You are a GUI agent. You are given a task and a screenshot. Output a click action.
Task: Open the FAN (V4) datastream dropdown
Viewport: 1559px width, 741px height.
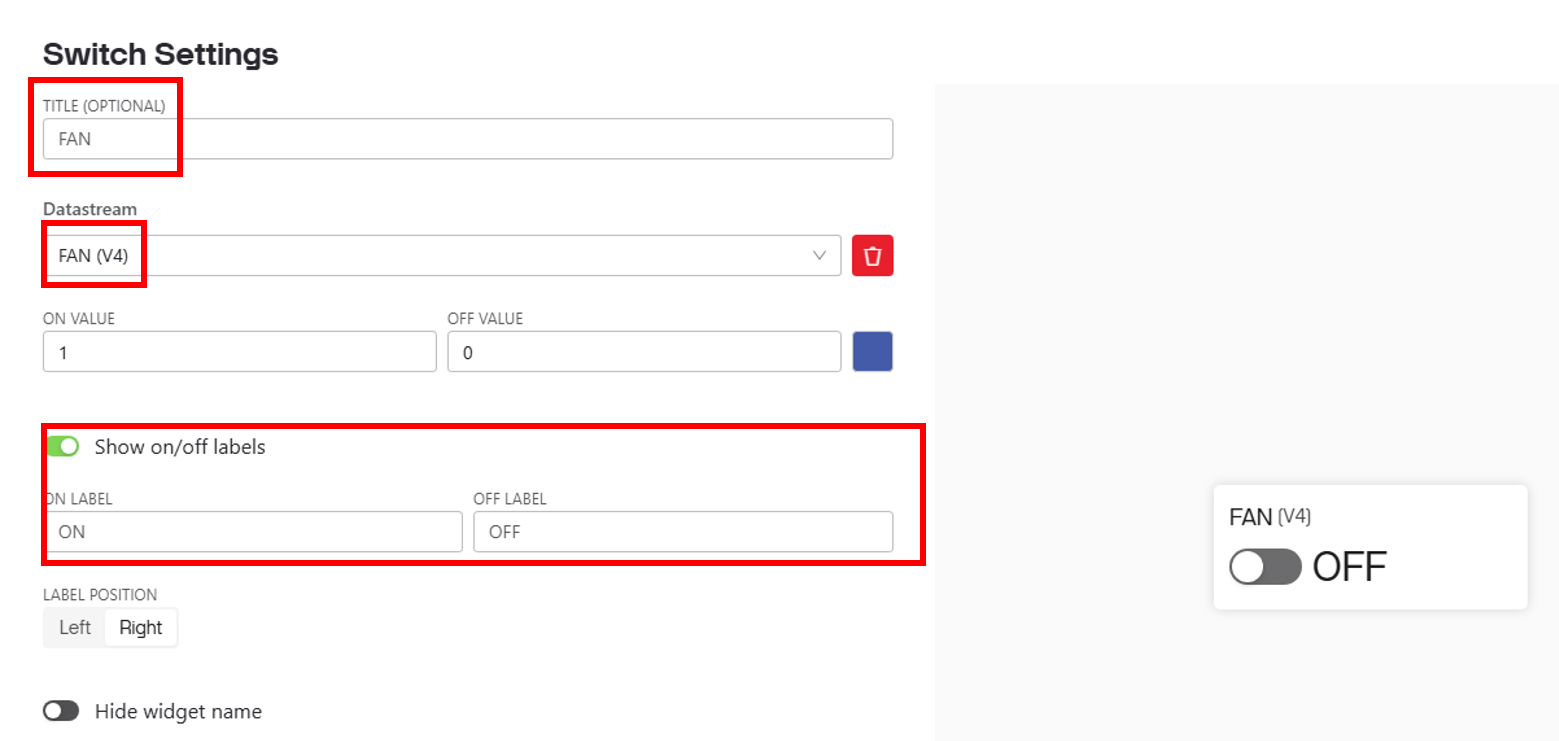[442, 256]
